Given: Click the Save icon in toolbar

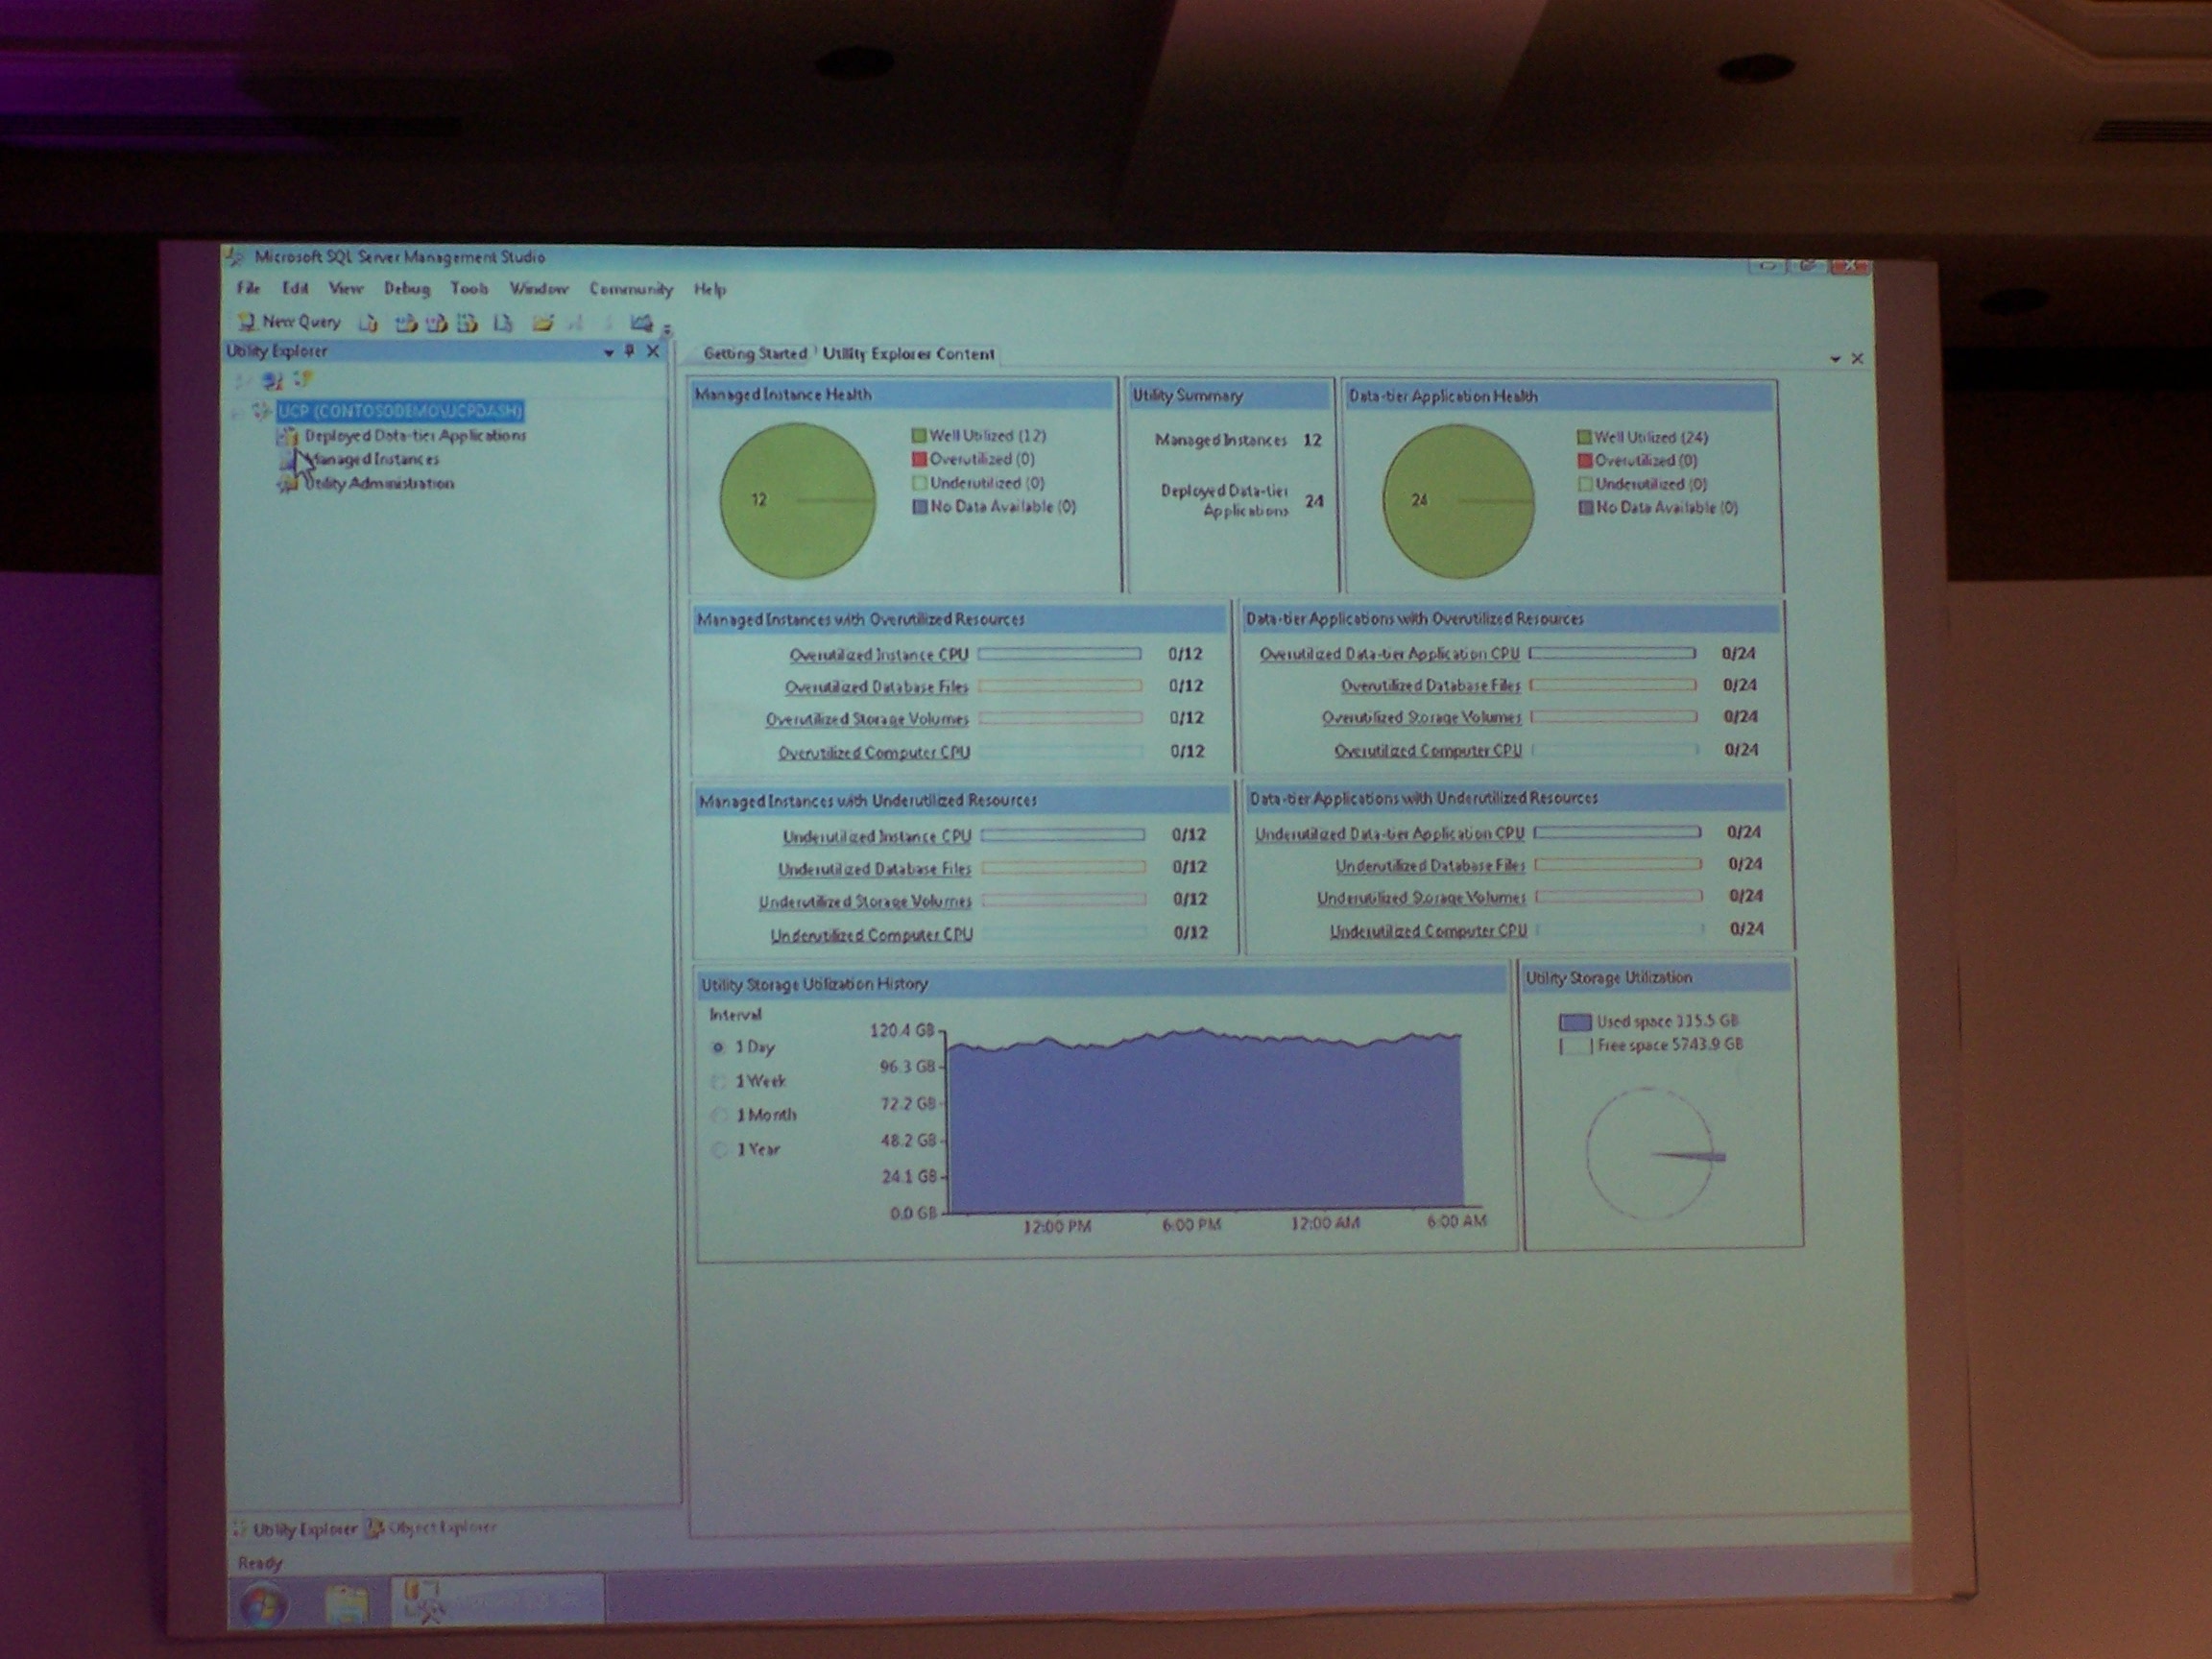Looking at the screenshot, I should coord(575,322).
